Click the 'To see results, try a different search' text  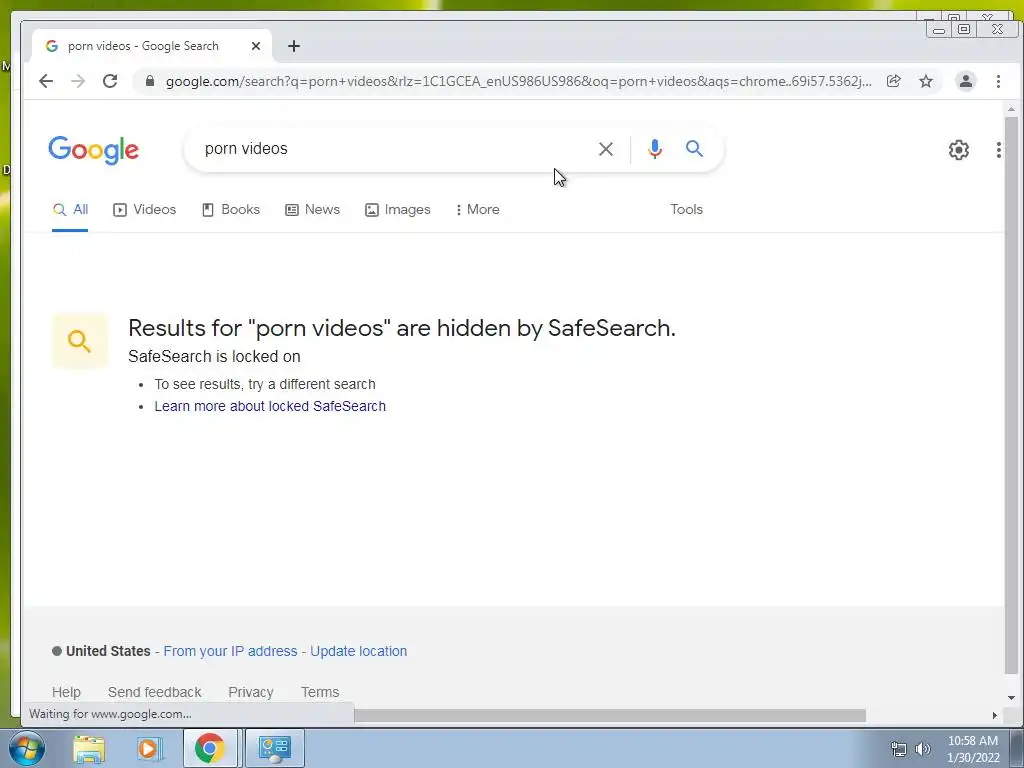pos(264,384)
